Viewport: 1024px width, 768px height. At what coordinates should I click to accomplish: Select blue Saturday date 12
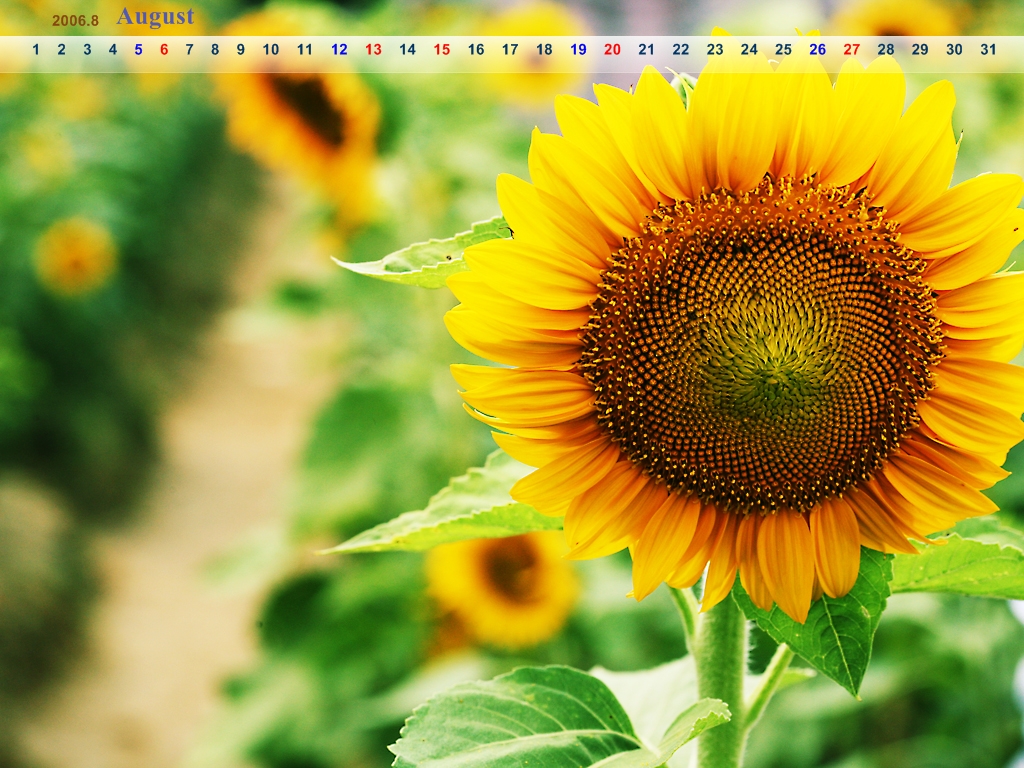(340, 49)
